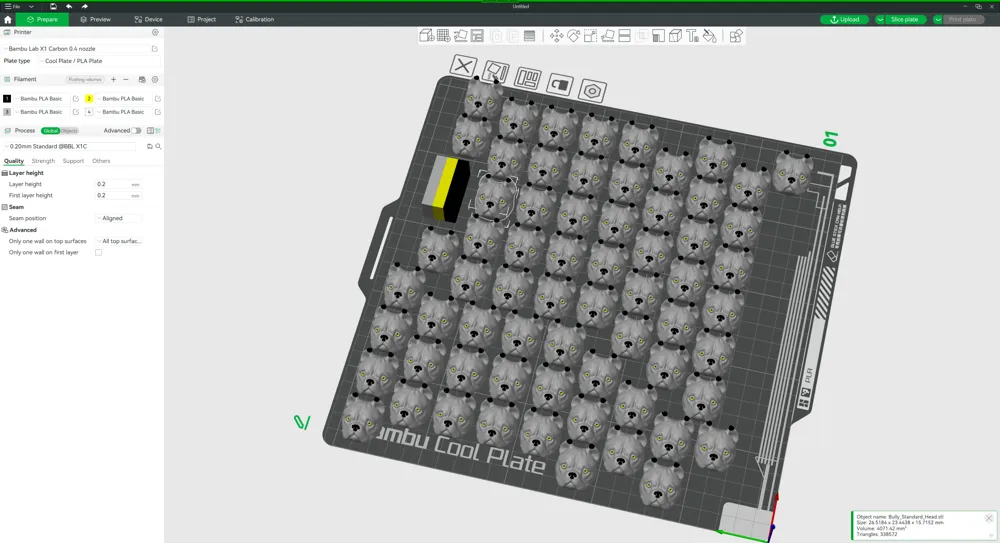Click the plate's arrange objects icon
Image resolution: width=1000 pixels, height=543 pixels.
tap(527, 78)
